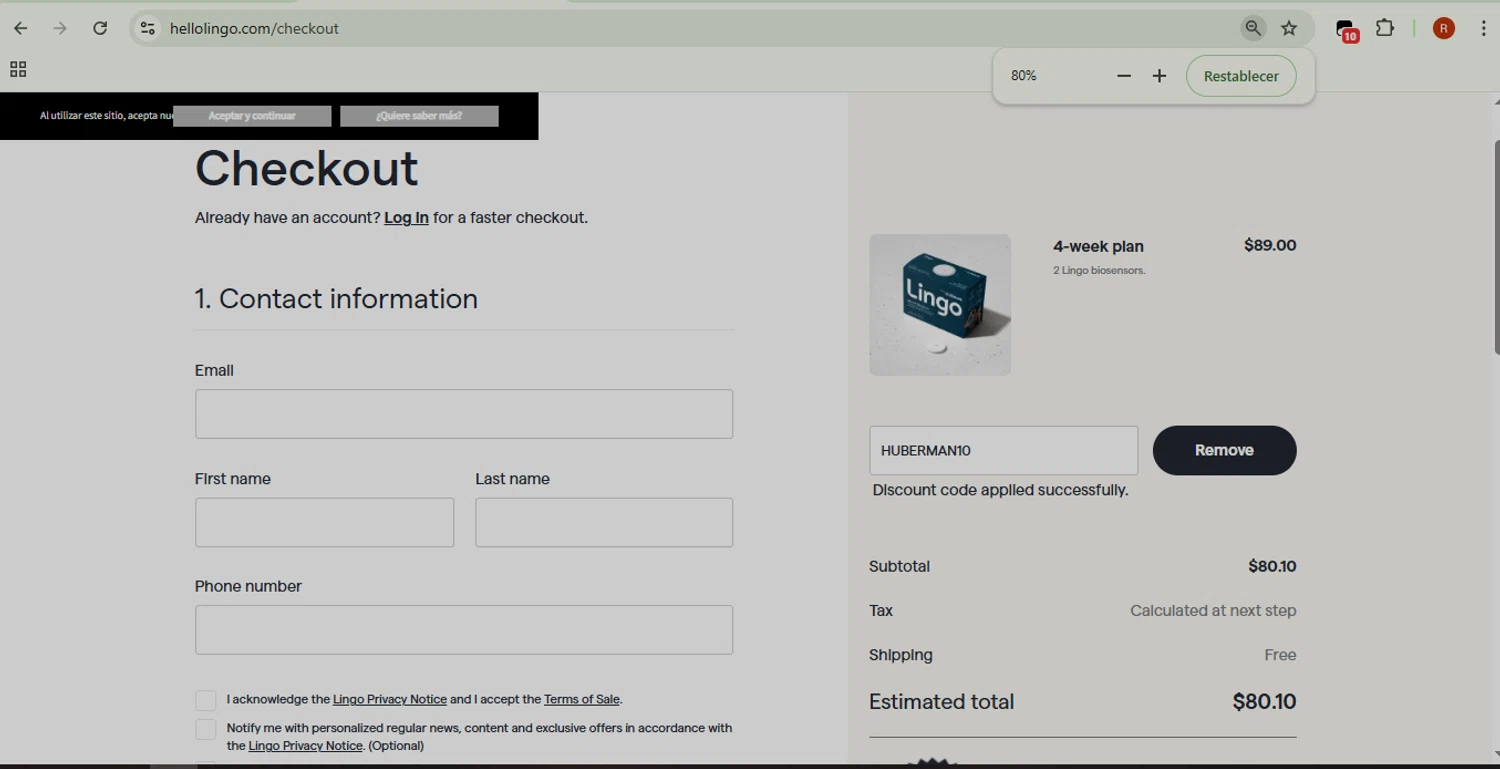
Task: Open Lingo Privacy Notice link in optional notice
Action: 305,746
